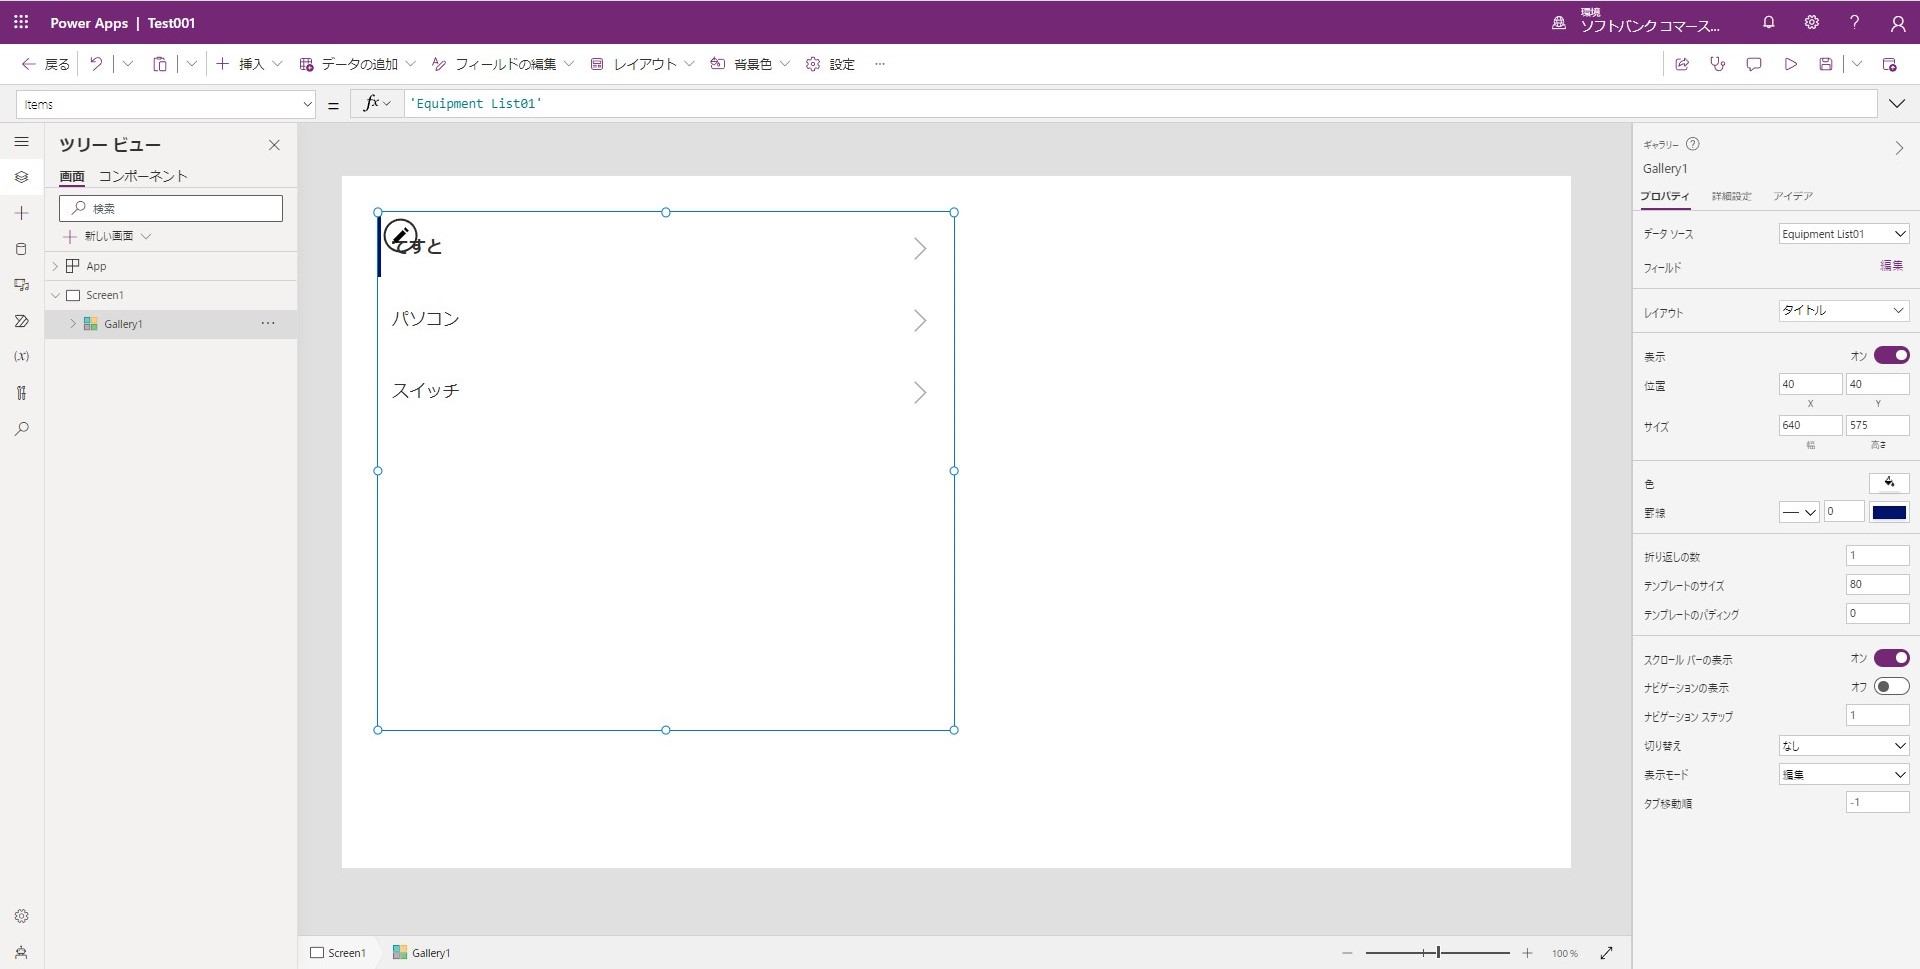Open Power Automate icon in left rail
Screen dimensions: 1920x969
point(21,321)
